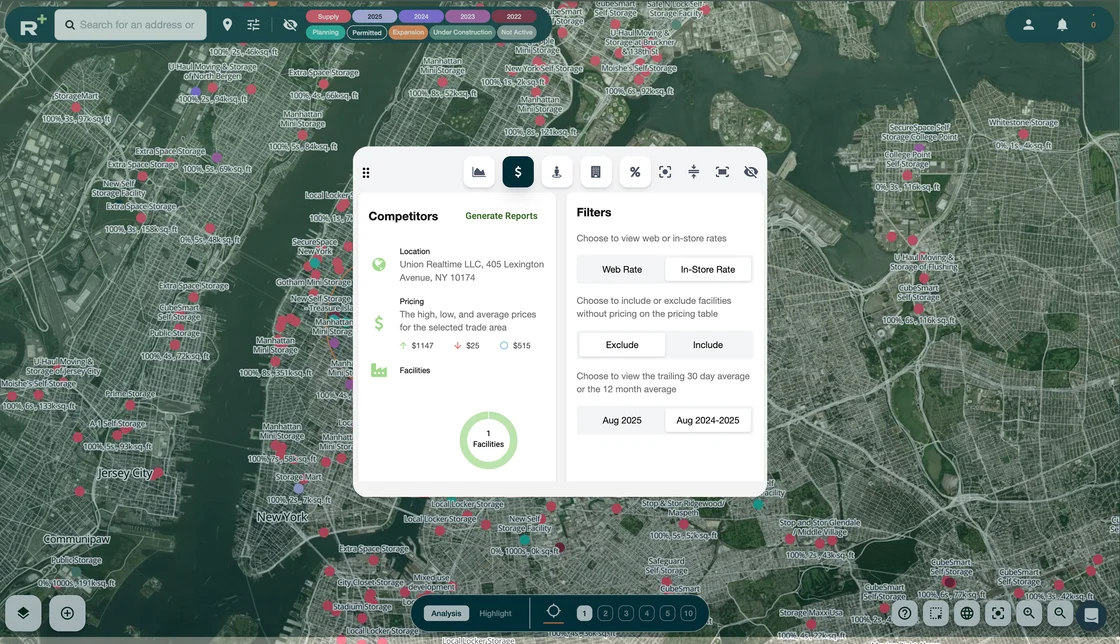Focus the address search field
1120x644 pixels.
tap(131, 25)
